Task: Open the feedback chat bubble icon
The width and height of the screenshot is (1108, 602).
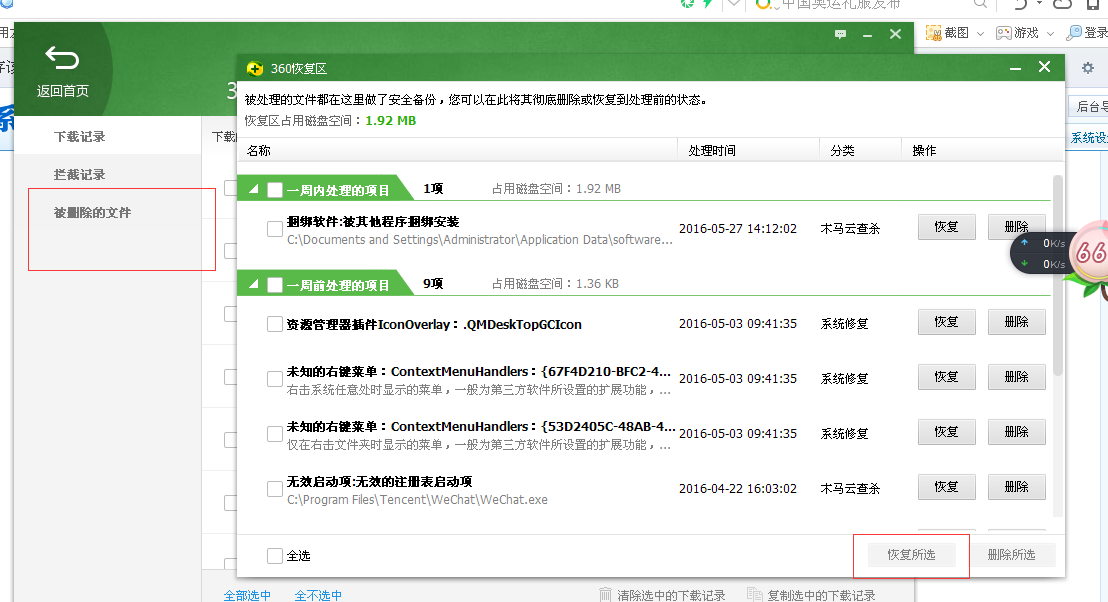Action: [x=840, y=34]
